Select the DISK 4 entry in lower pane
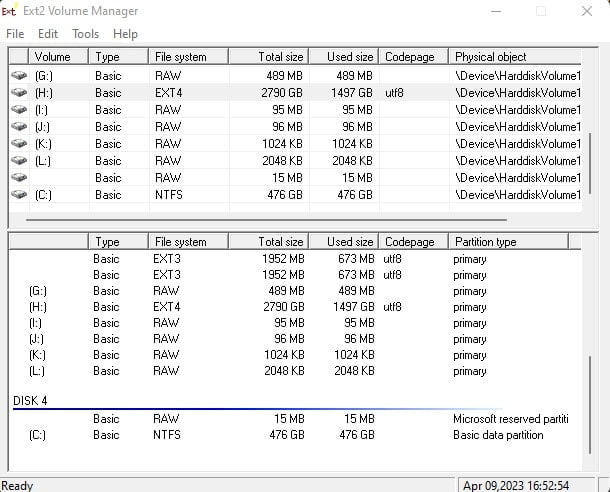The width and height of the screenshot is (610, 492). pyautogui.click(x=30, y=401)
